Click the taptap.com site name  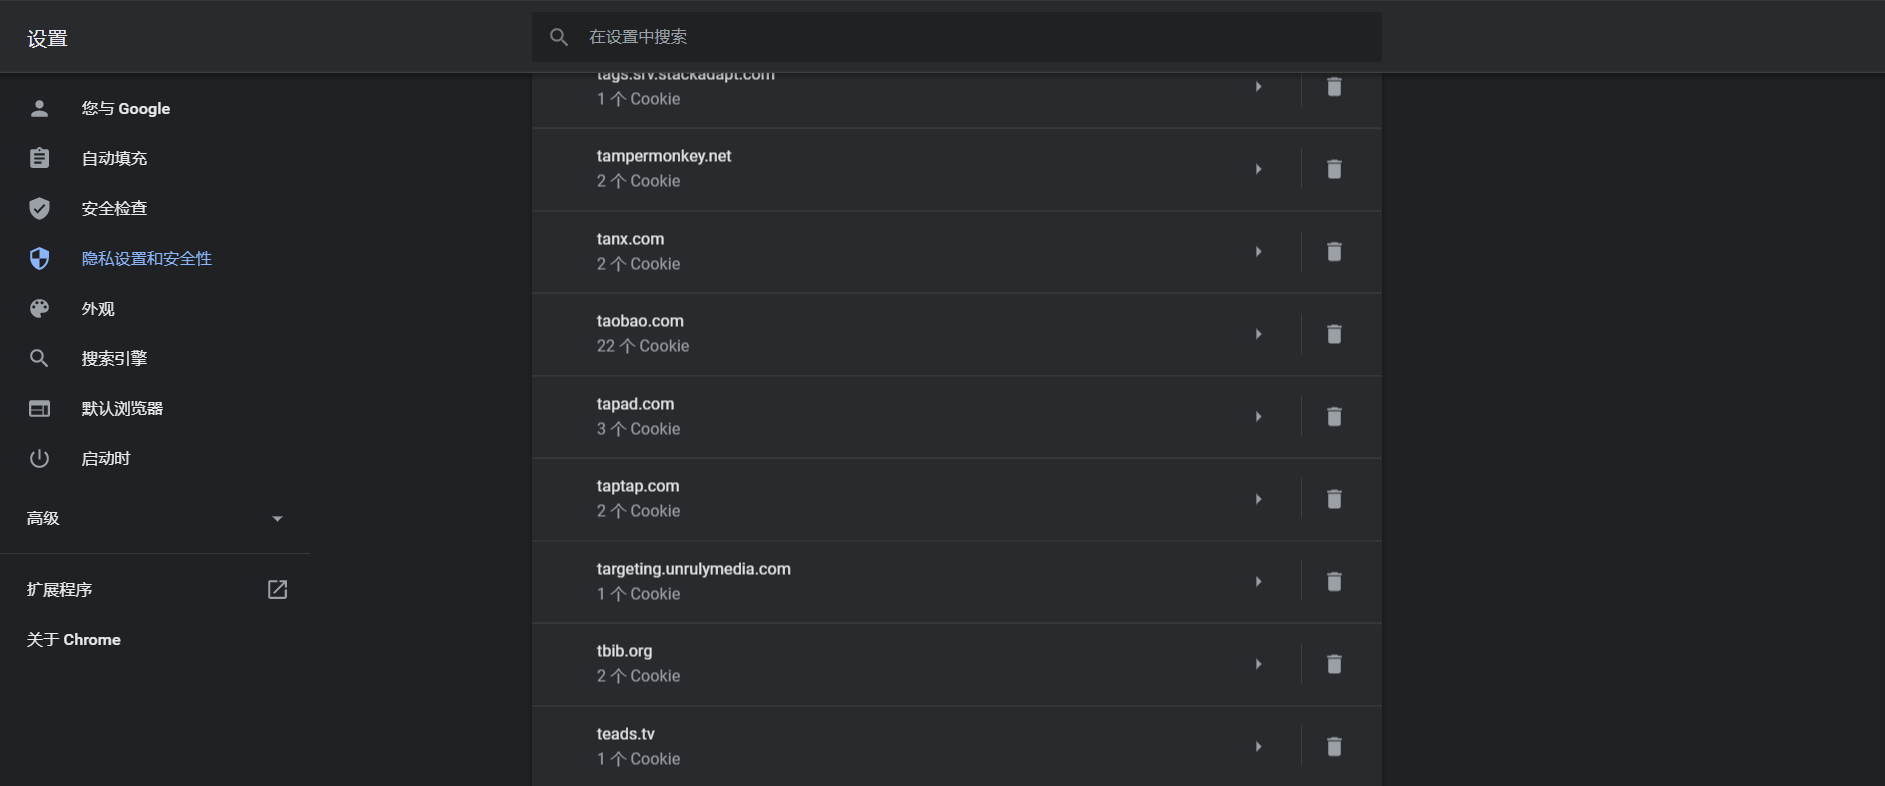coord(638,486)
